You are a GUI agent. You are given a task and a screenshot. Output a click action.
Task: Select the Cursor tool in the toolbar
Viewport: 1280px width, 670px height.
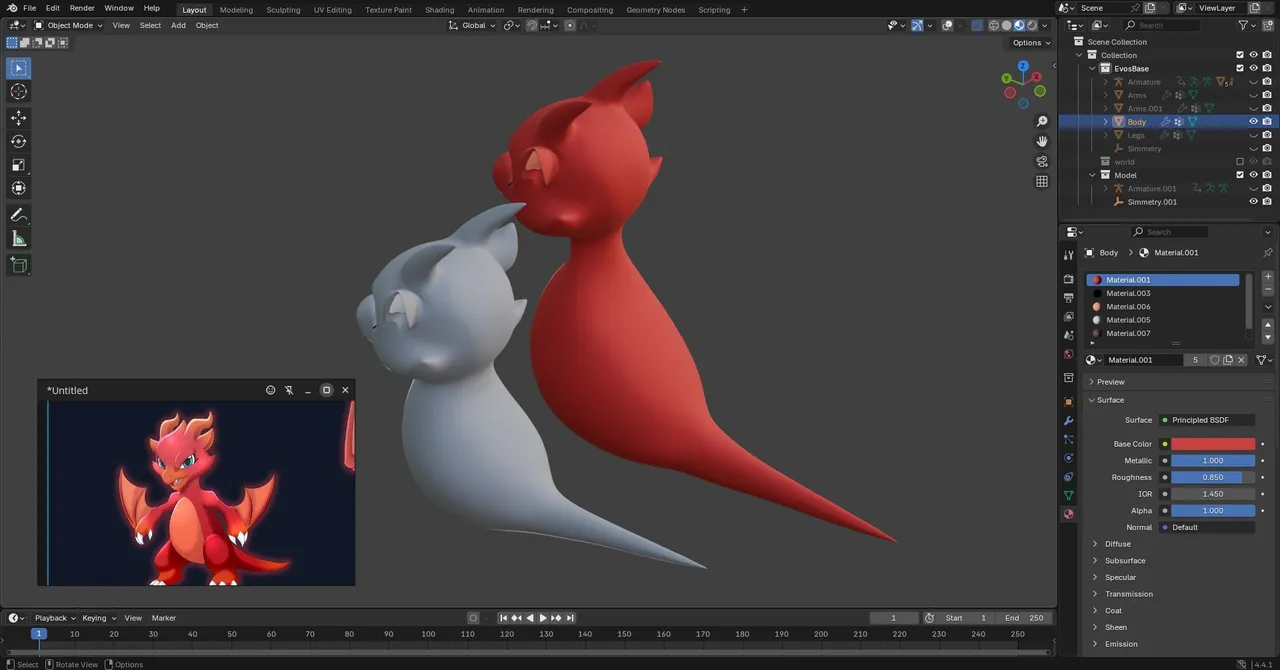[18, 92]
